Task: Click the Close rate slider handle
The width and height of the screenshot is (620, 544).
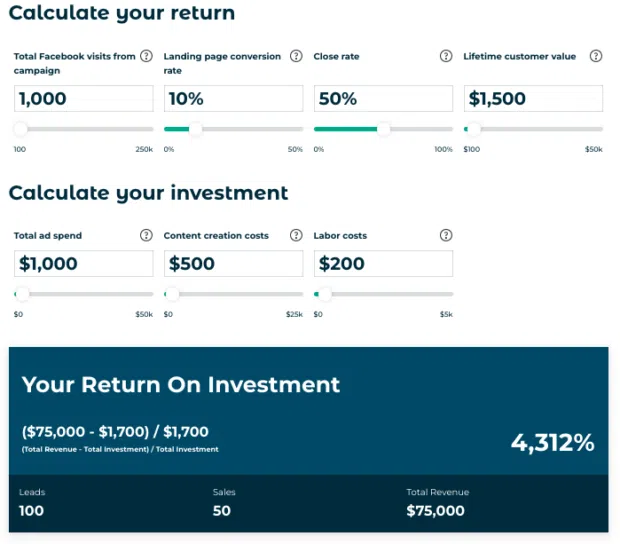Action: click(383, 129)
